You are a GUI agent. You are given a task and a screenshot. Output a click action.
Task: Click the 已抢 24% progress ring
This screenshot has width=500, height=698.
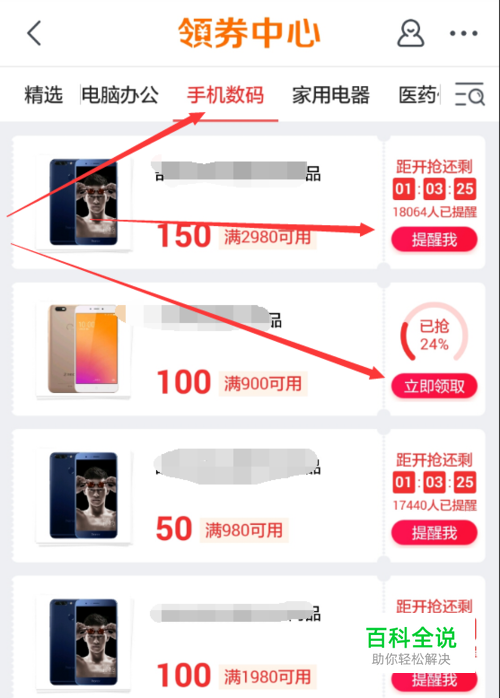pyautogui.click(x=434, y=335)
